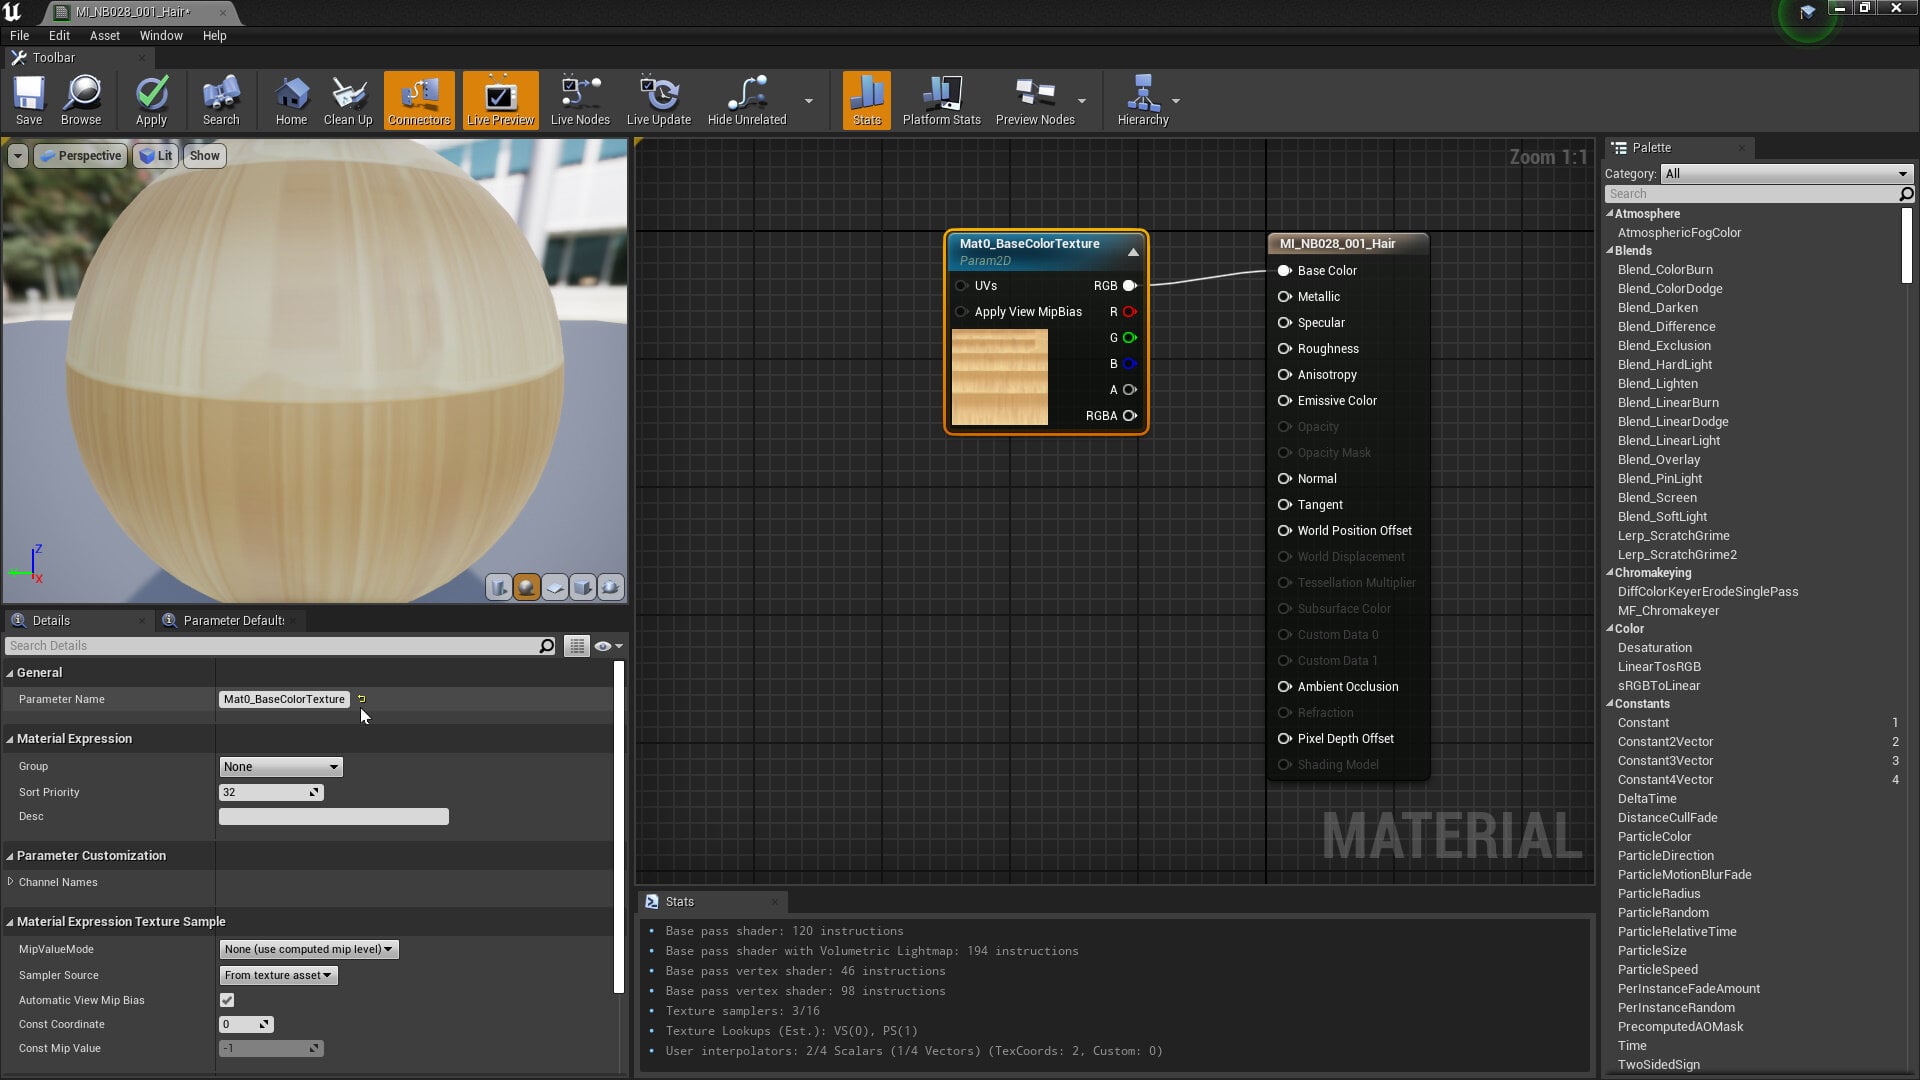Click the viewport Show button
The height and width of the screenshot is (1080, 1920).
tap(205, 156)
